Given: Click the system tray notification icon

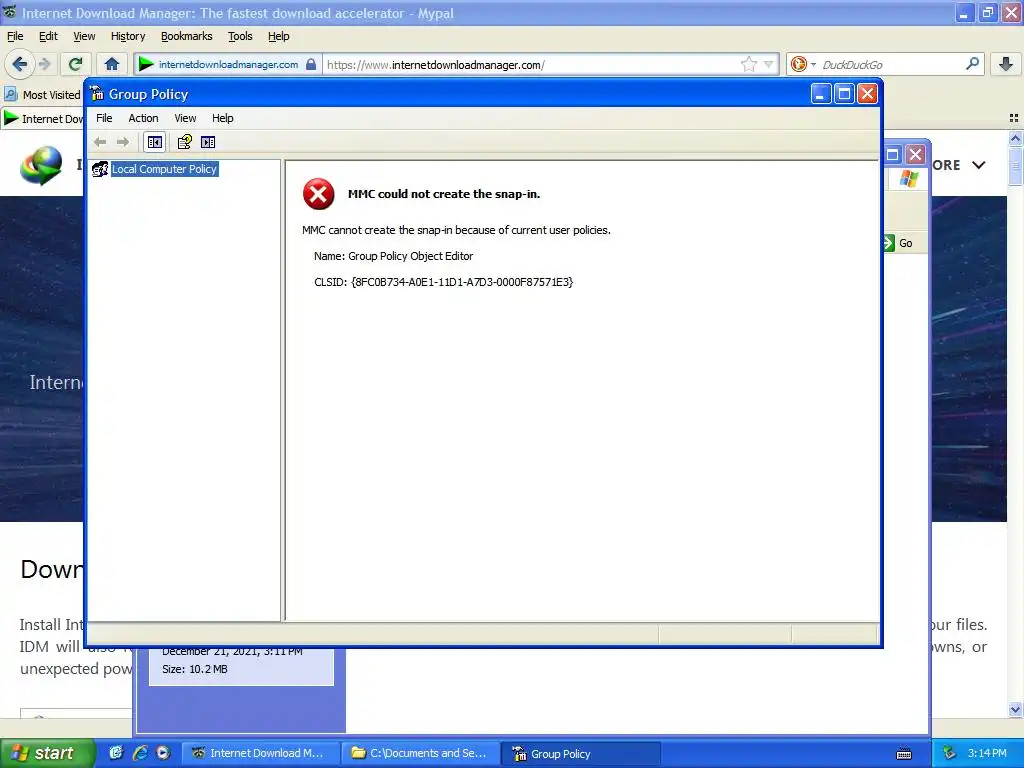Looking at the screenshot, I should point(950,754).
